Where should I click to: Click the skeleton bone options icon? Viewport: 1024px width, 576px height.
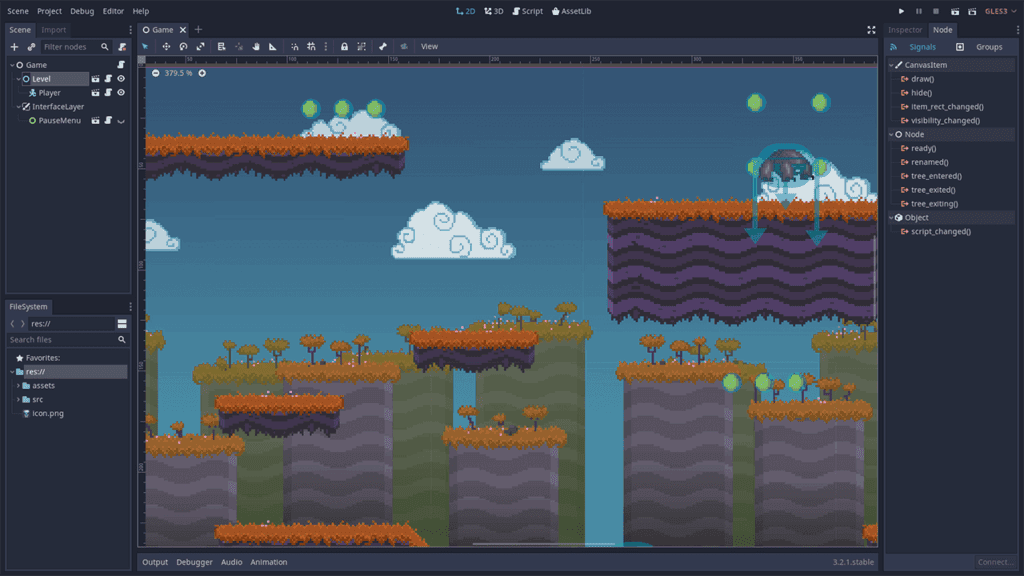coord(383,46)
